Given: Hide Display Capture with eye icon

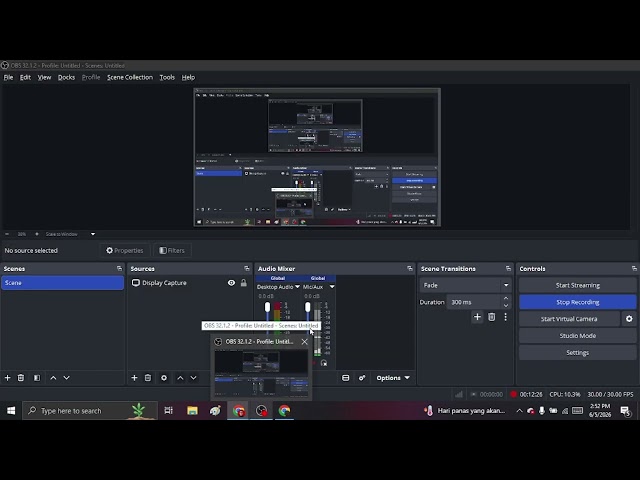Looking at the screenshot, I should (231, 283).
